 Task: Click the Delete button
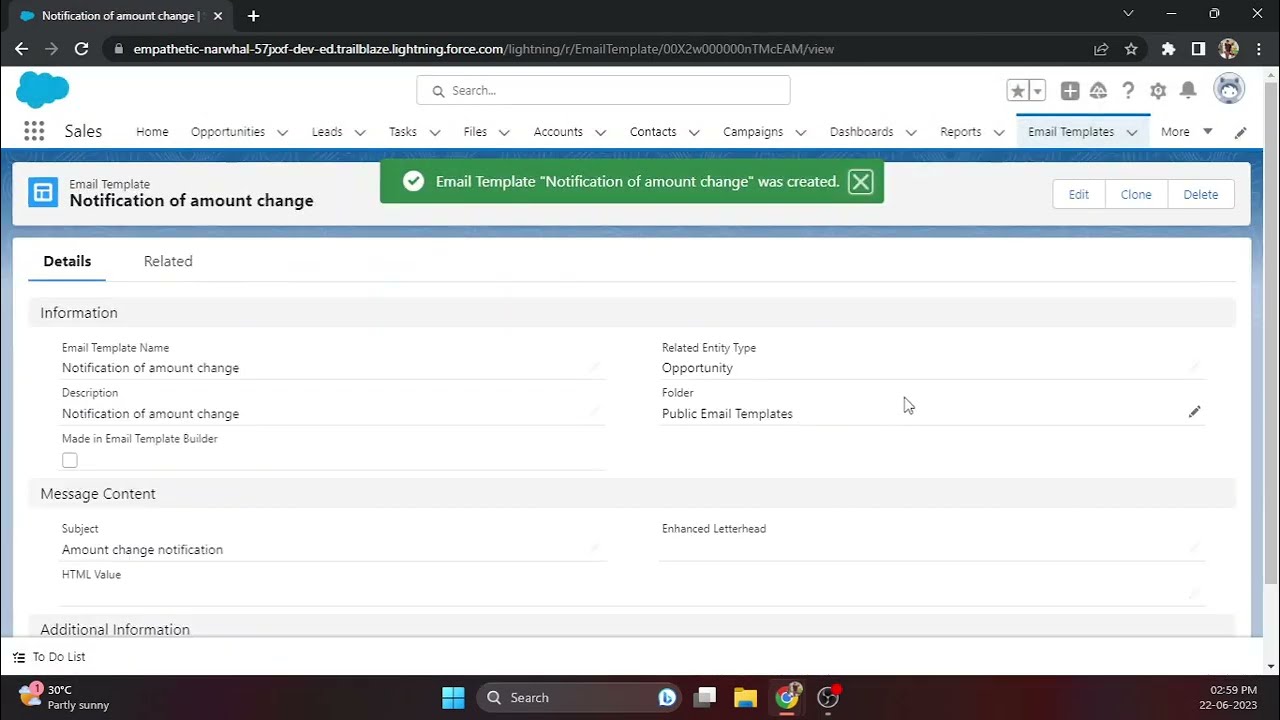coord(1201,194)
